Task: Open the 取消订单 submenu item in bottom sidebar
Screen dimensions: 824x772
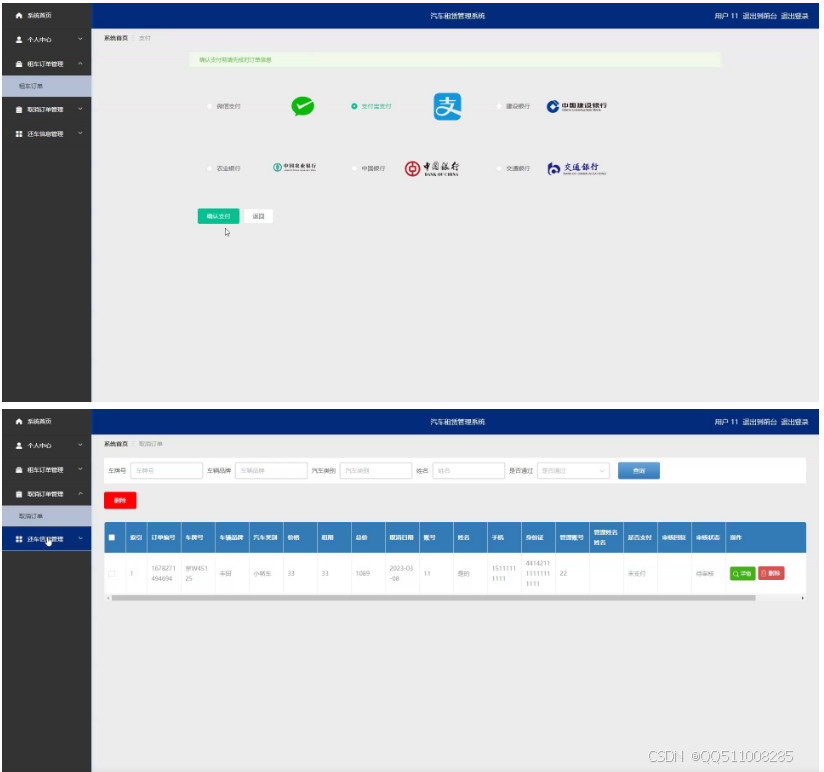Action: 47,516
